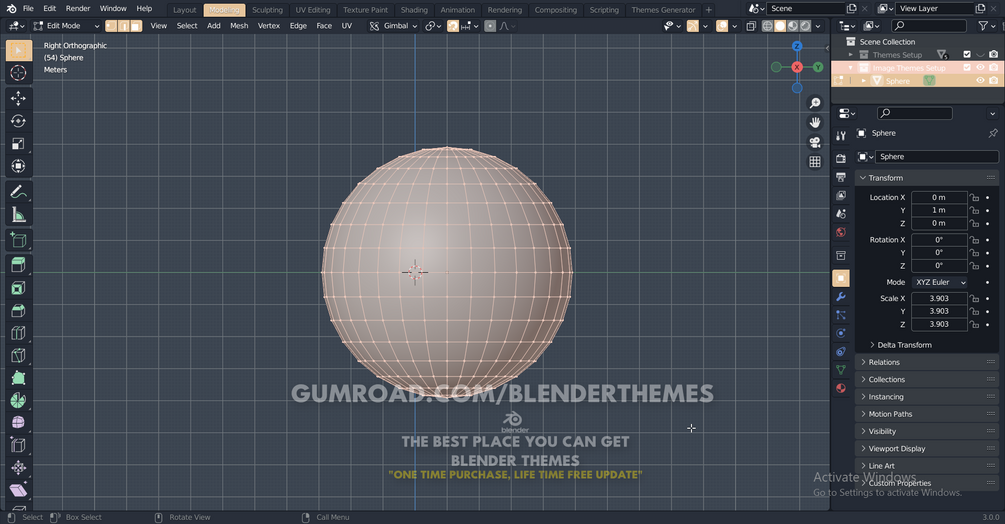Toggle proportional editing

490,26
